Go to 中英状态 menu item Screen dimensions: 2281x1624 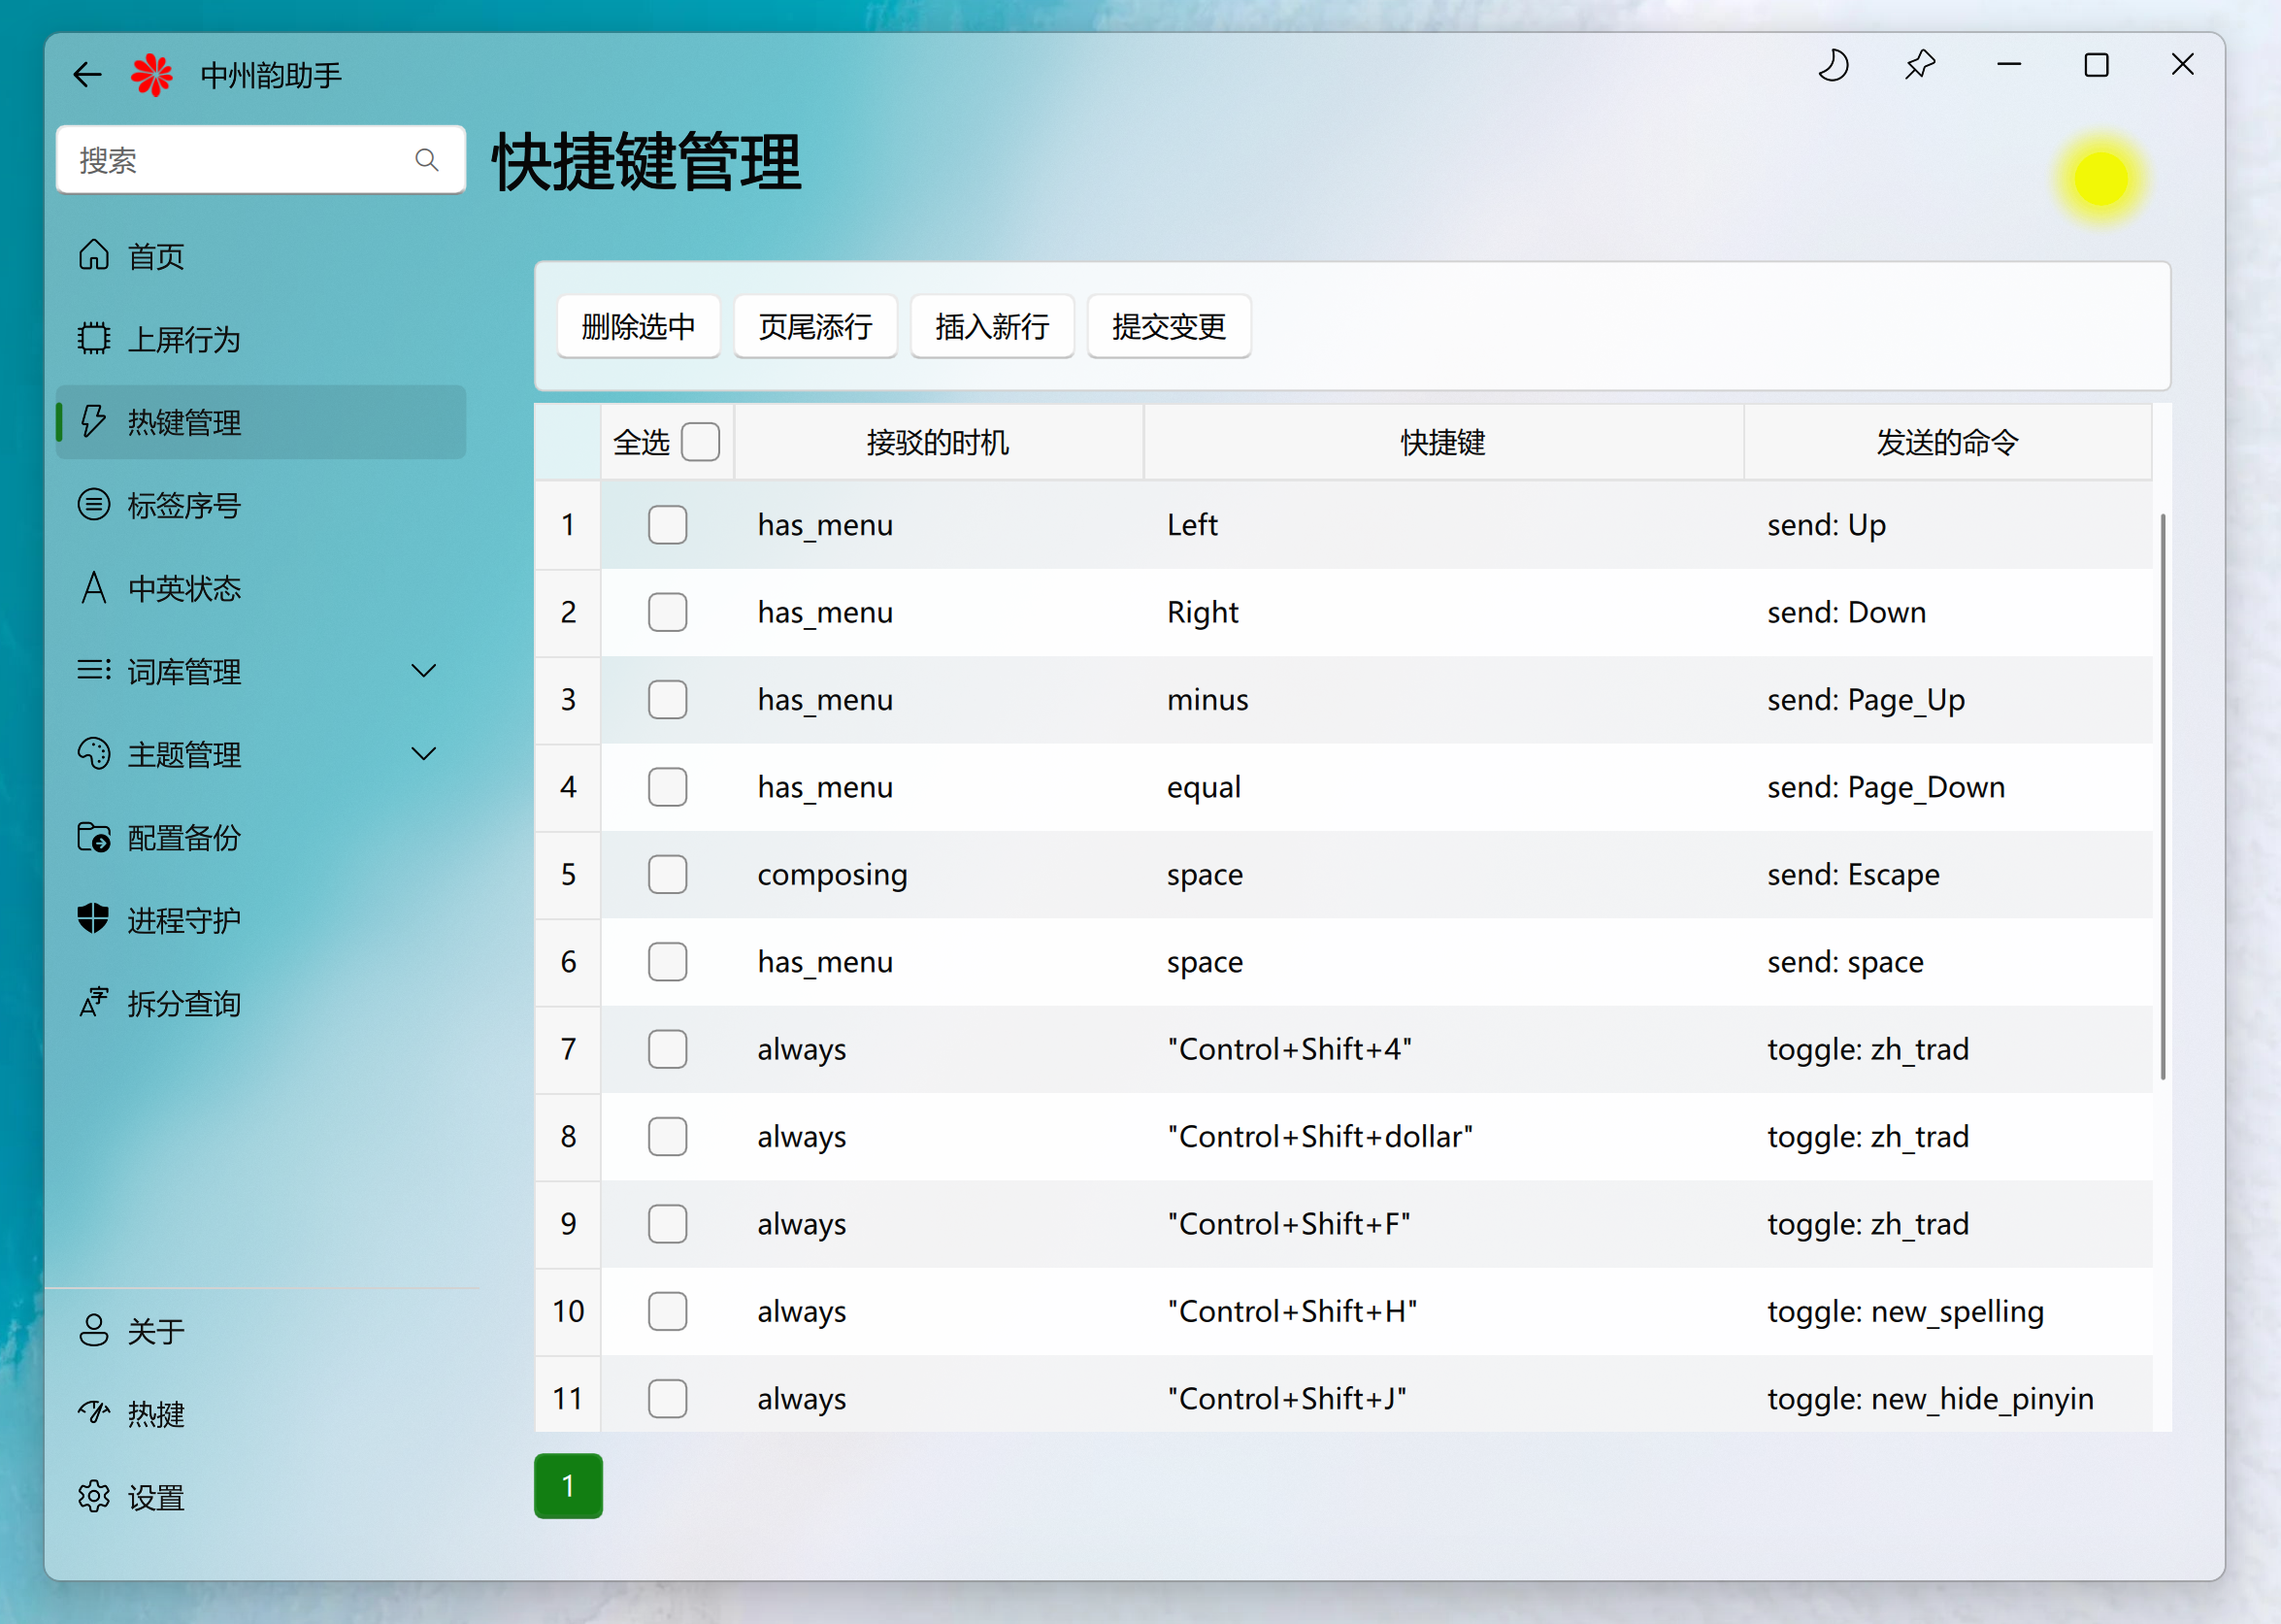pyautogui.click(x=184, y=588)
